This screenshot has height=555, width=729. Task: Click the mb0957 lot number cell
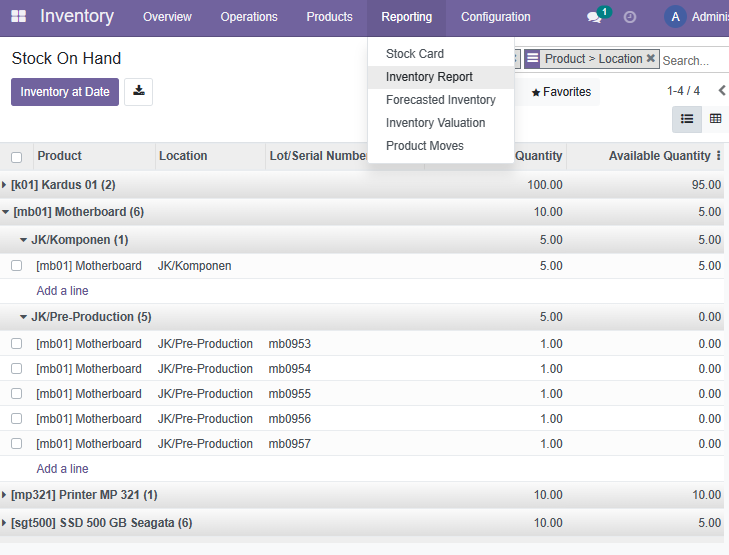coord(290,444)
